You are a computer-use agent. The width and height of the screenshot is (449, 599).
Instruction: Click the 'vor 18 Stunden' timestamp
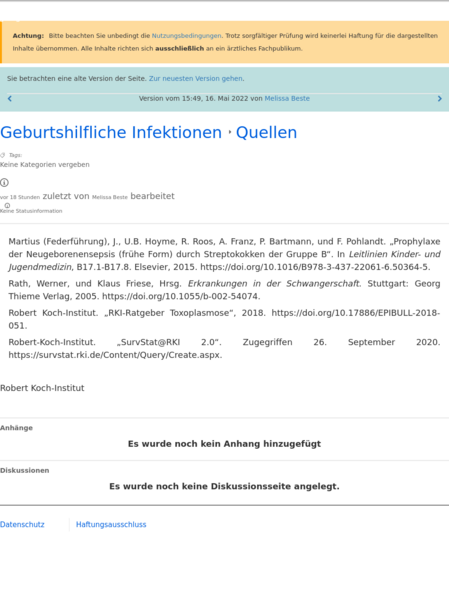20,198
